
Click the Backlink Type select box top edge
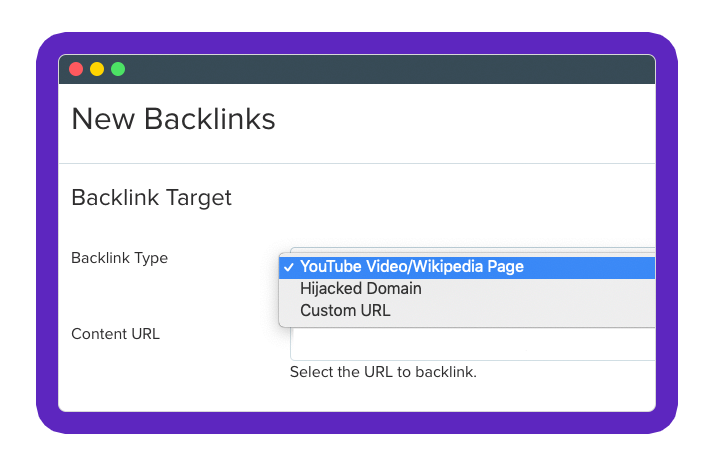[x=473, y=250]
